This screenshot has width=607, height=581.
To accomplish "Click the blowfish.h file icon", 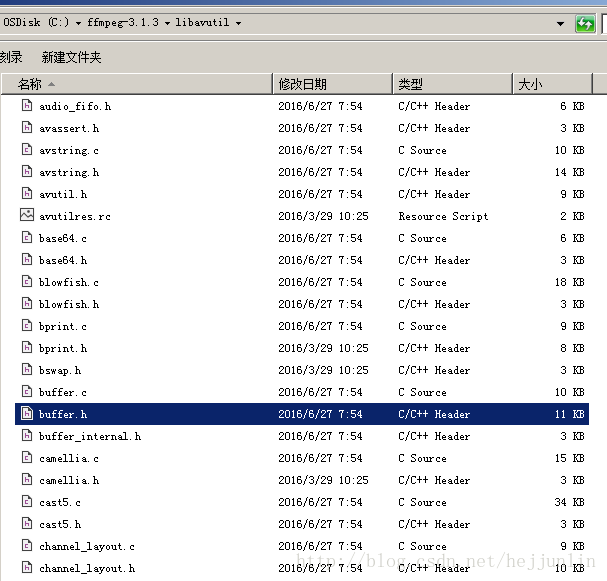I will [27, 303].
